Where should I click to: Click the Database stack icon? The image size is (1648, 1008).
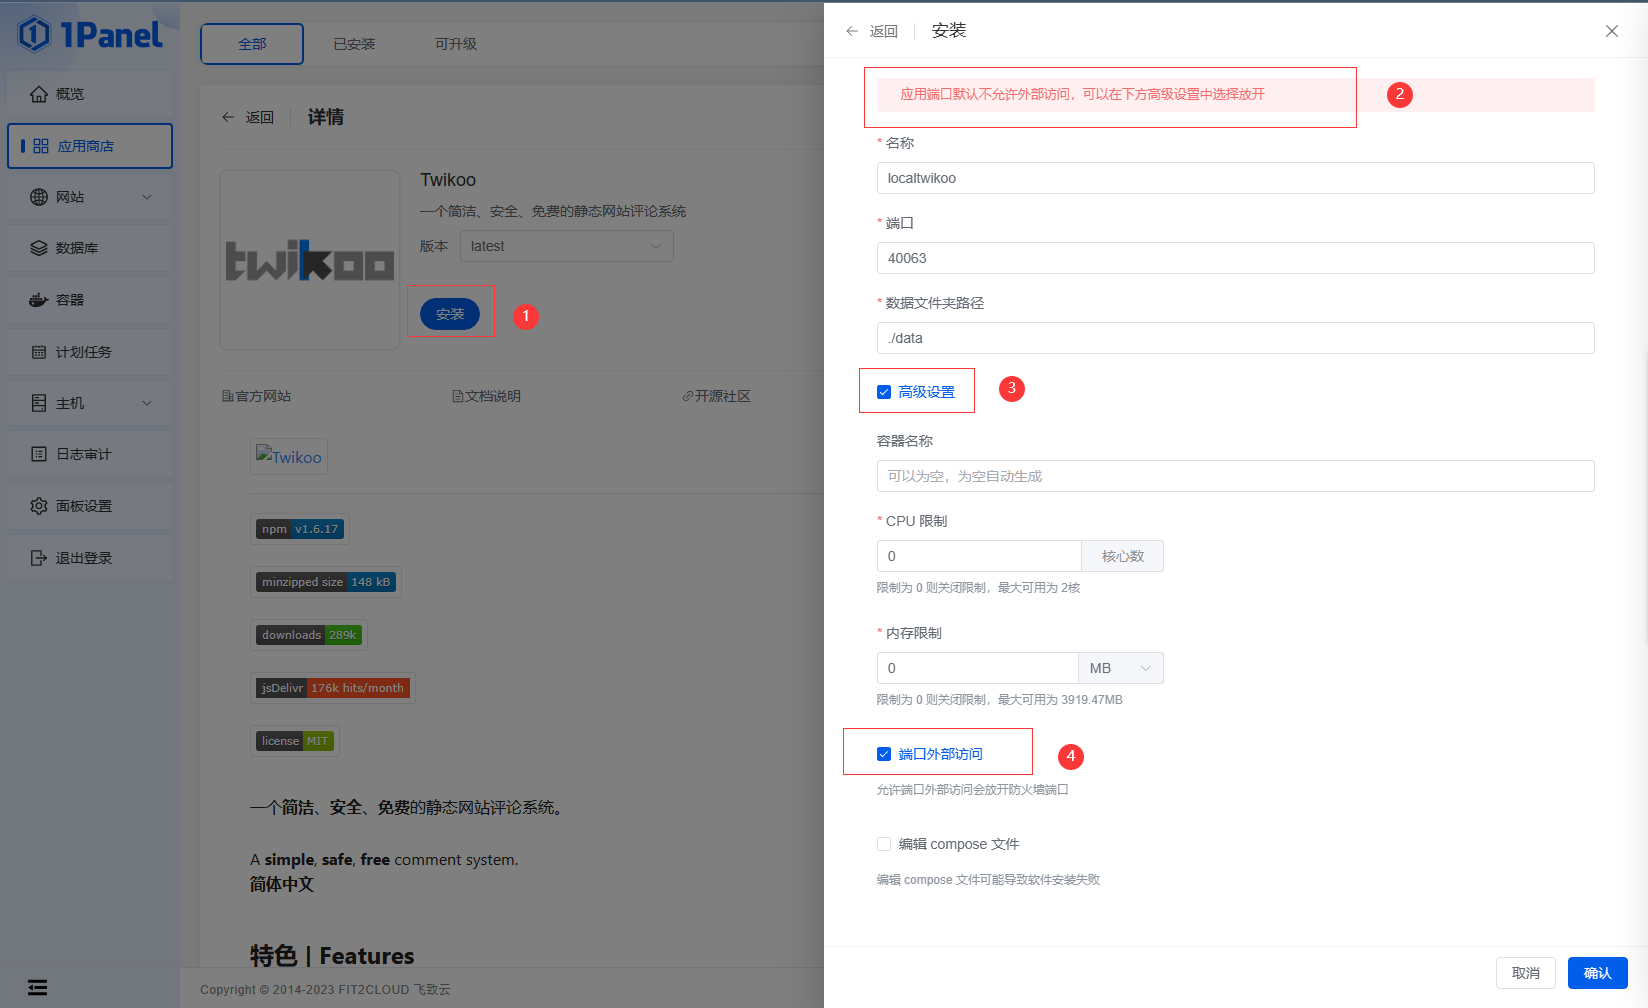pyautogui.click(x=39, y=248)
